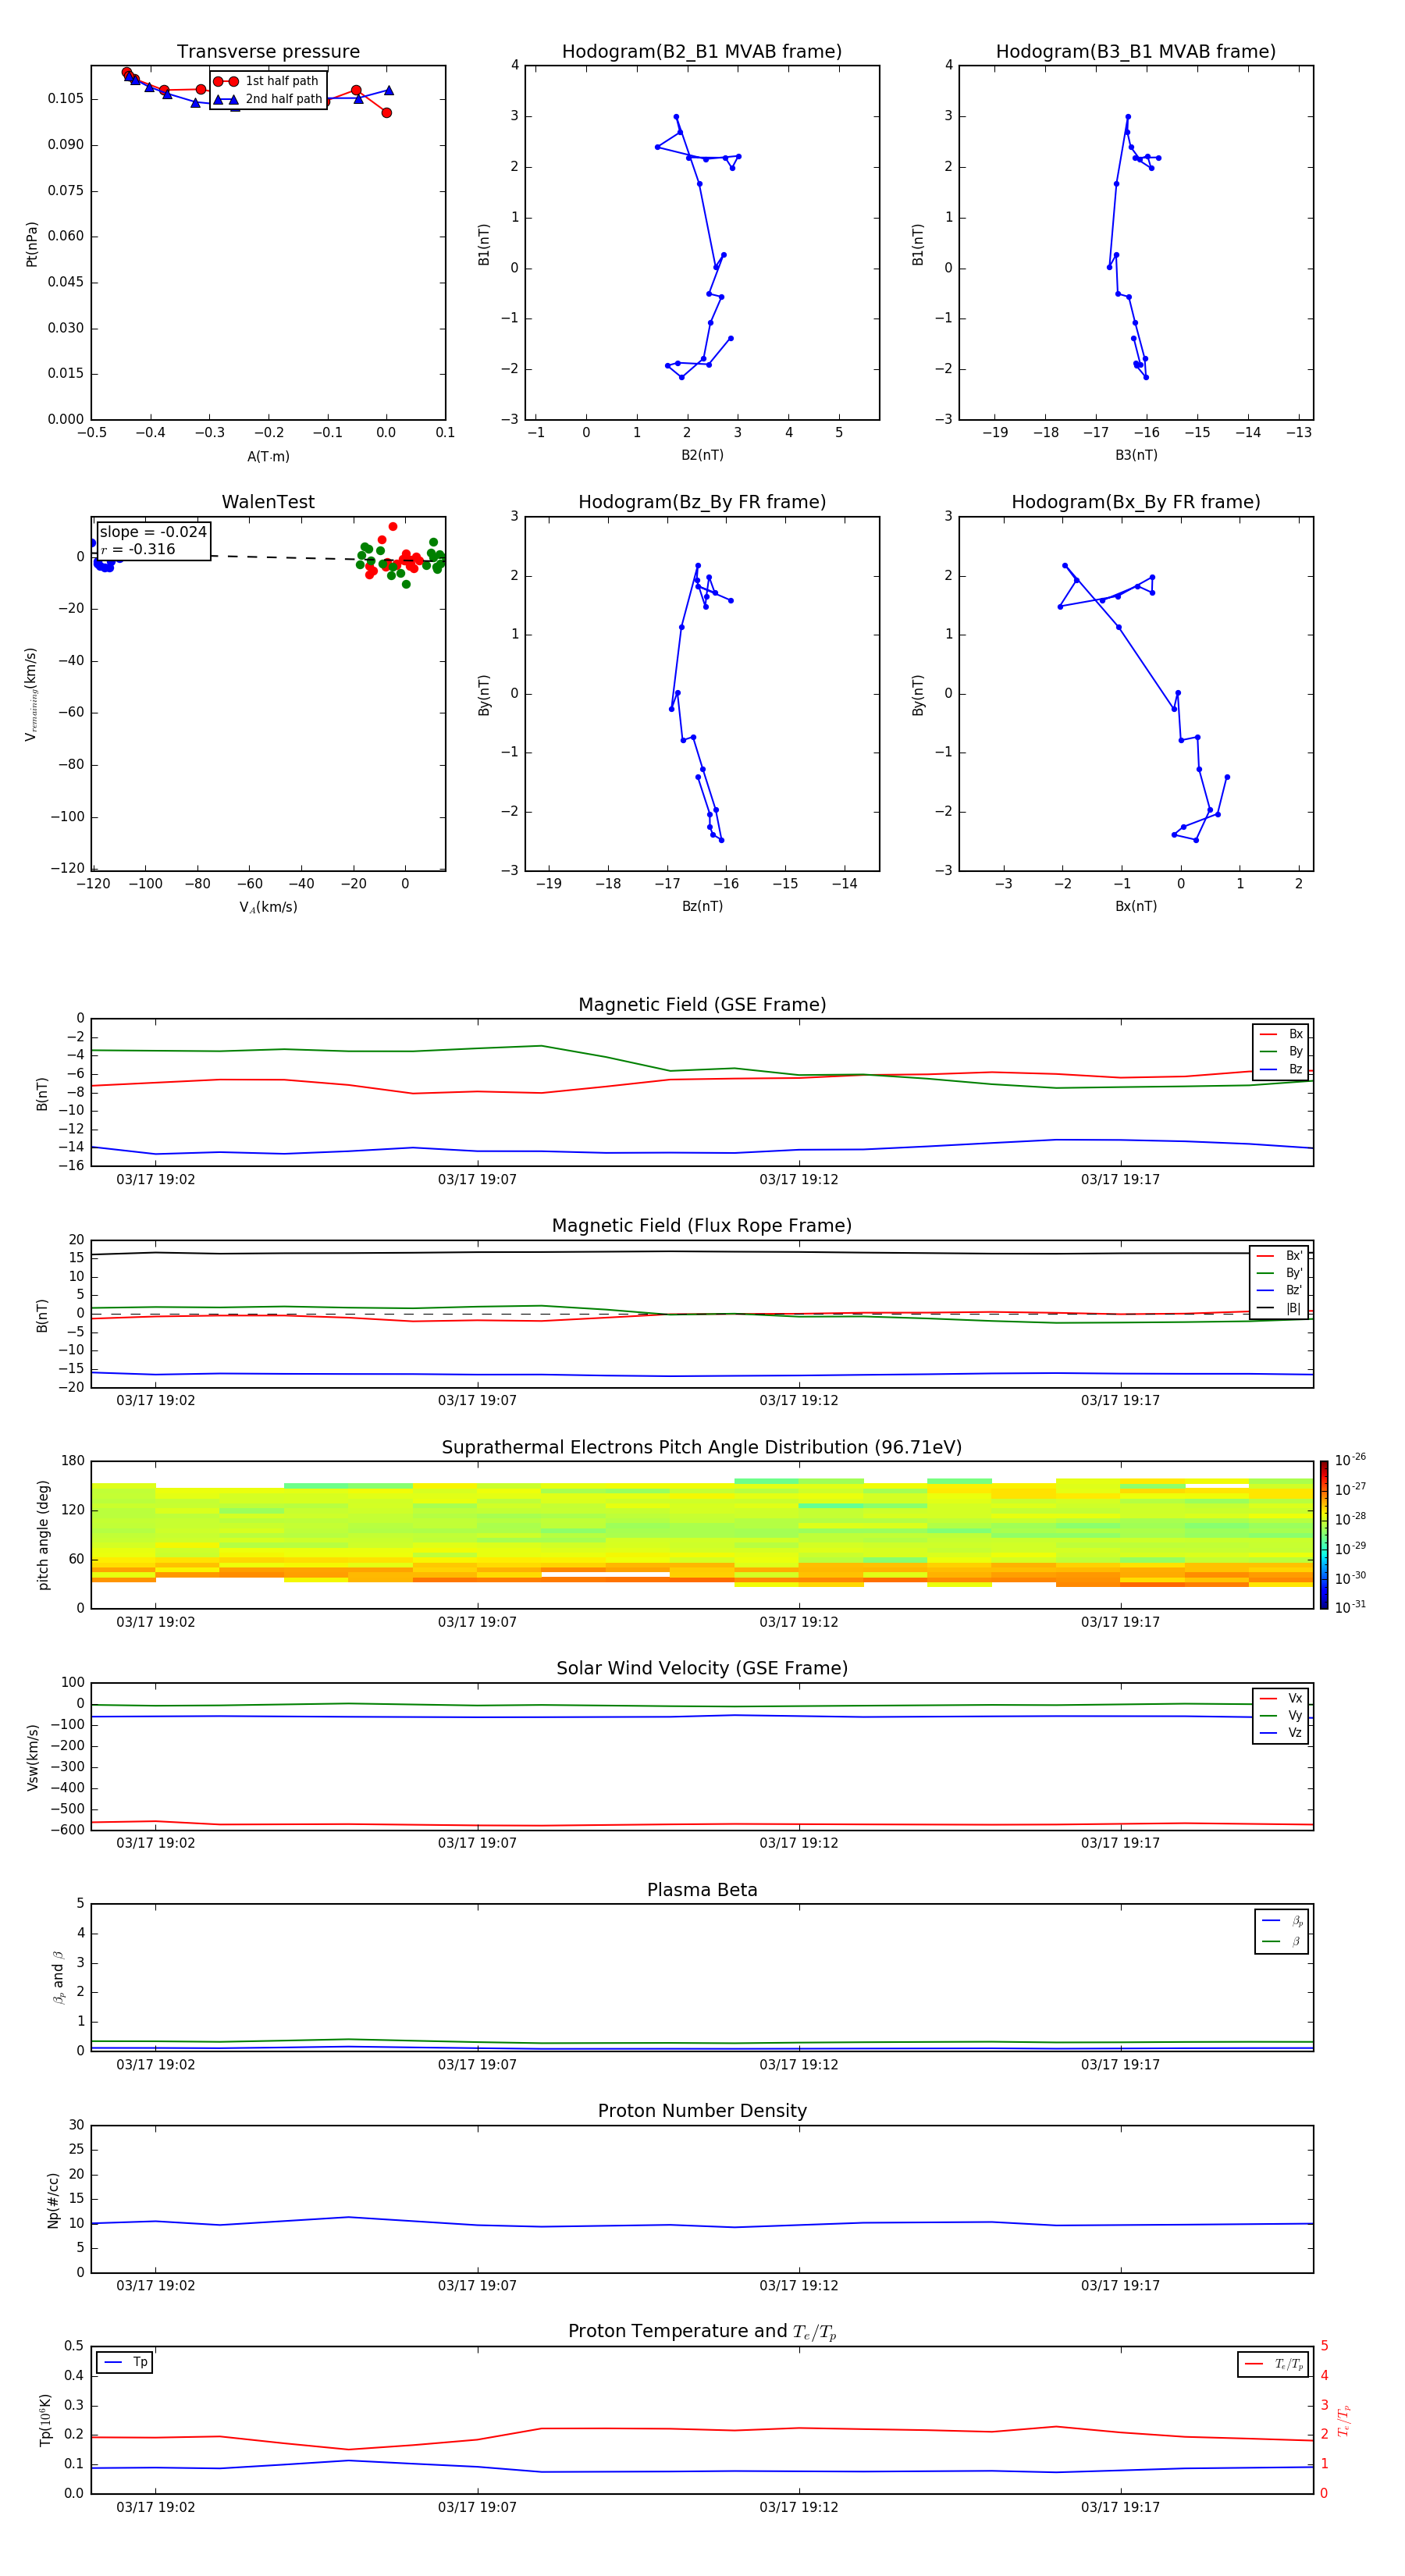
Task: Click the last red dot of 1st half path
Action: click(x=386, y=113)
